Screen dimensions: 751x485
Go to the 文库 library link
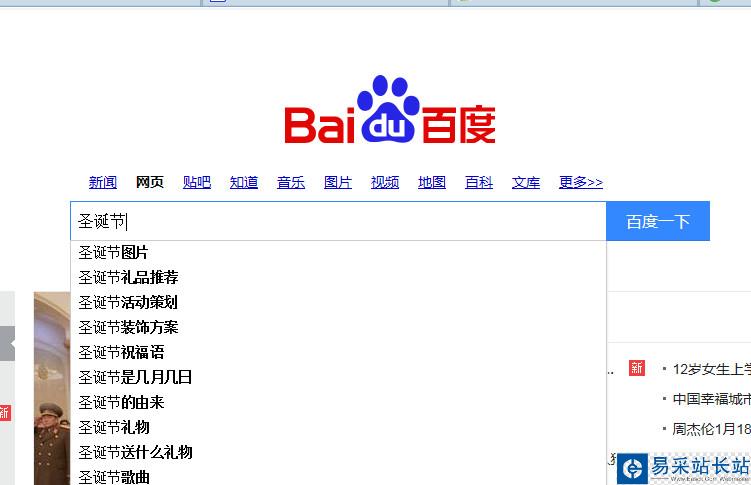(525, 182)
